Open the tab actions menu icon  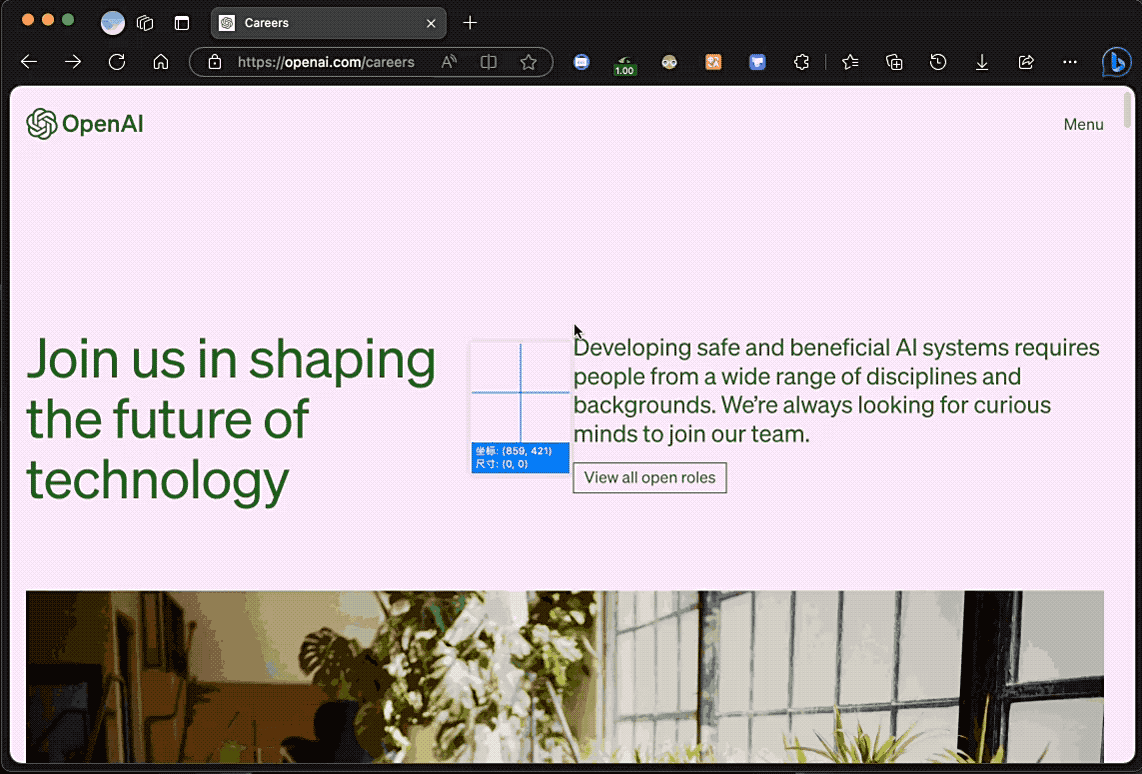point(182,23)
